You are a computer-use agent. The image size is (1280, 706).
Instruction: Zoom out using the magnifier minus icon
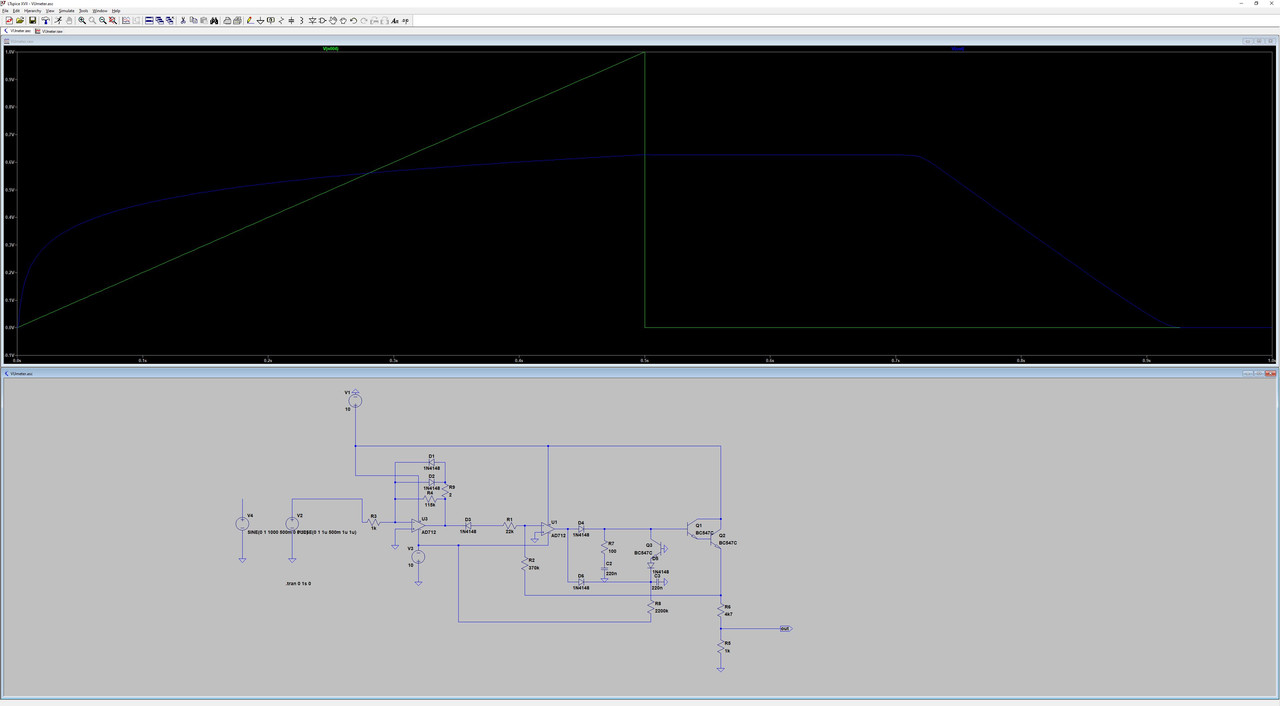[103, 20]
